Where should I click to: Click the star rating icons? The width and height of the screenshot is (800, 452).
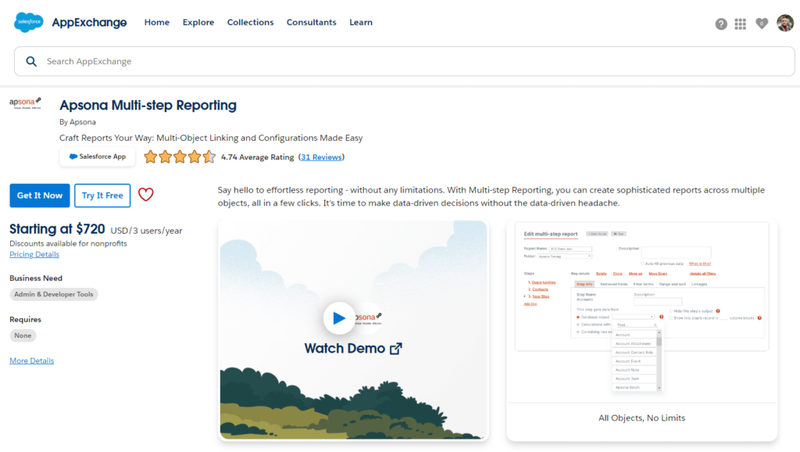tap(180, 157)
